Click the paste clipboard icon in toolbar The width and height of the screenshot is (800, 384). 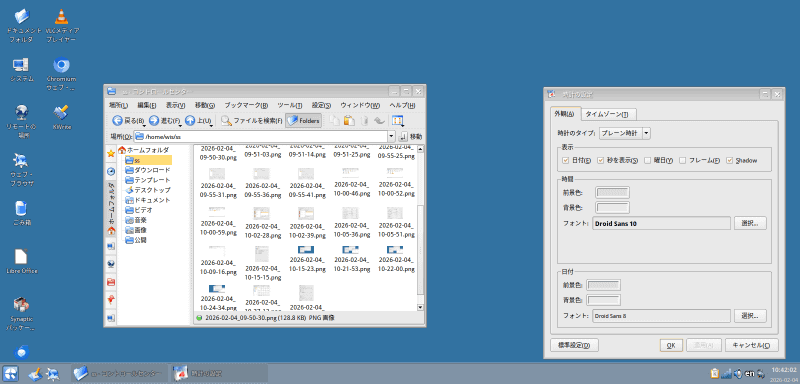tap(349, 121)
